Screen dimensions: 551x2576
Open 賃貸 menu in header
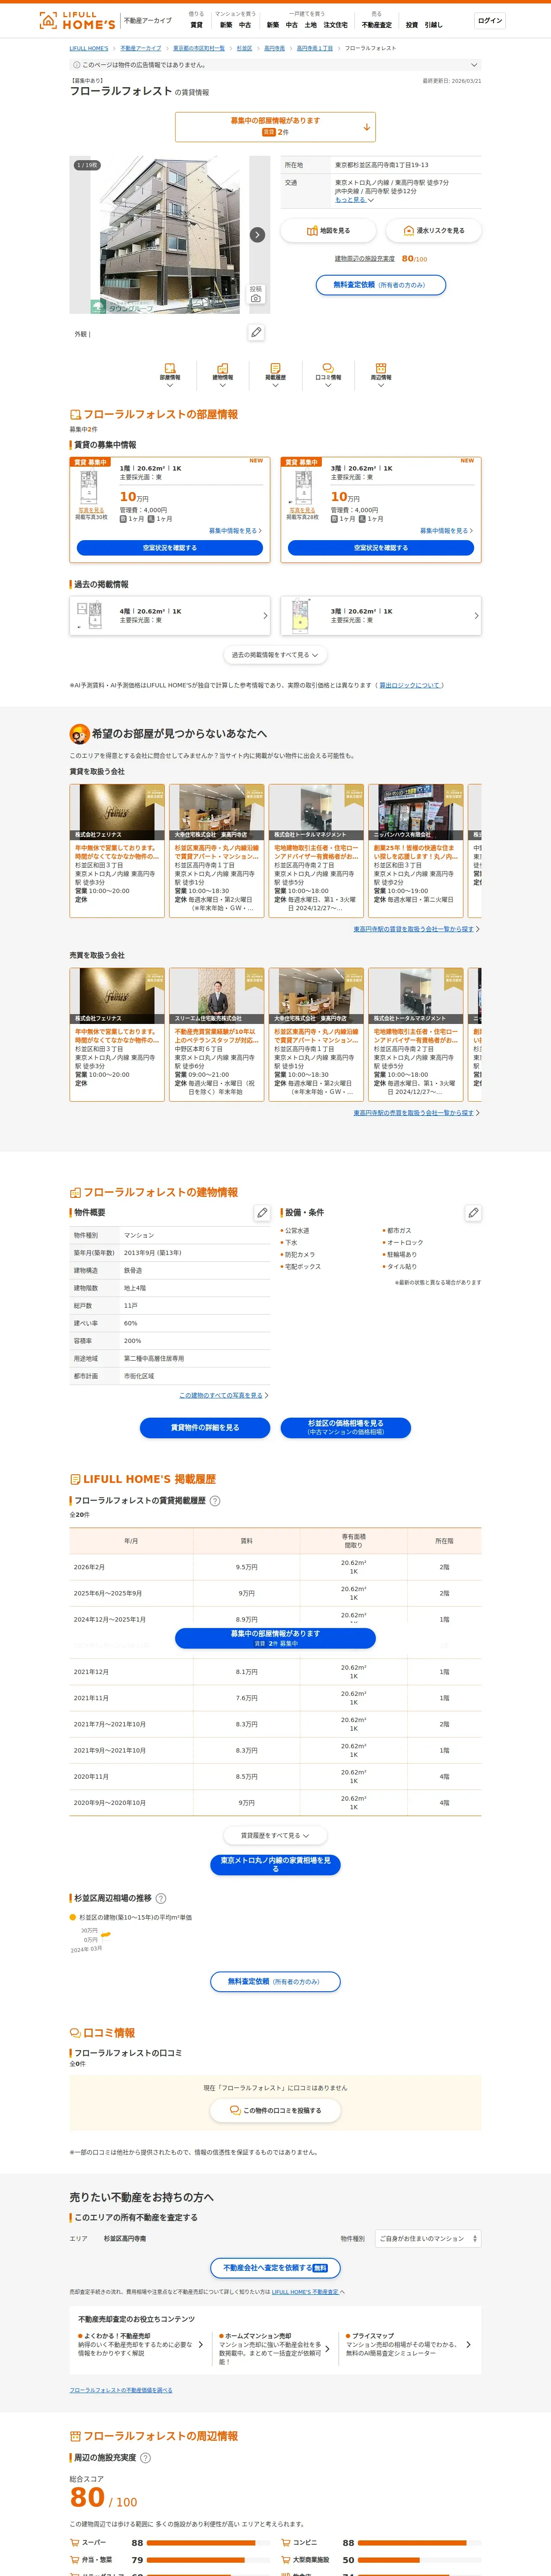196,25
